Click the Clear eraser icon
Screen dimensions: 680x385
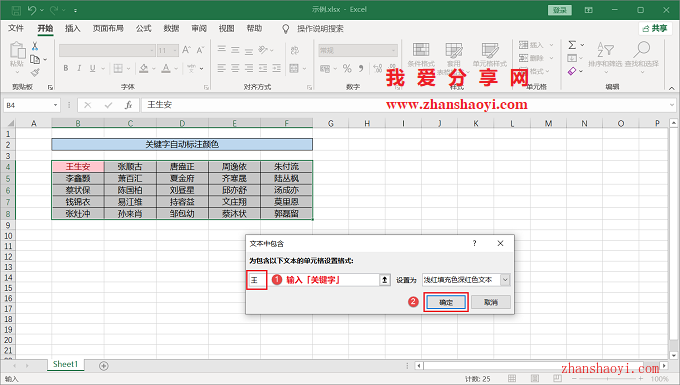click(x=572, y=71)
